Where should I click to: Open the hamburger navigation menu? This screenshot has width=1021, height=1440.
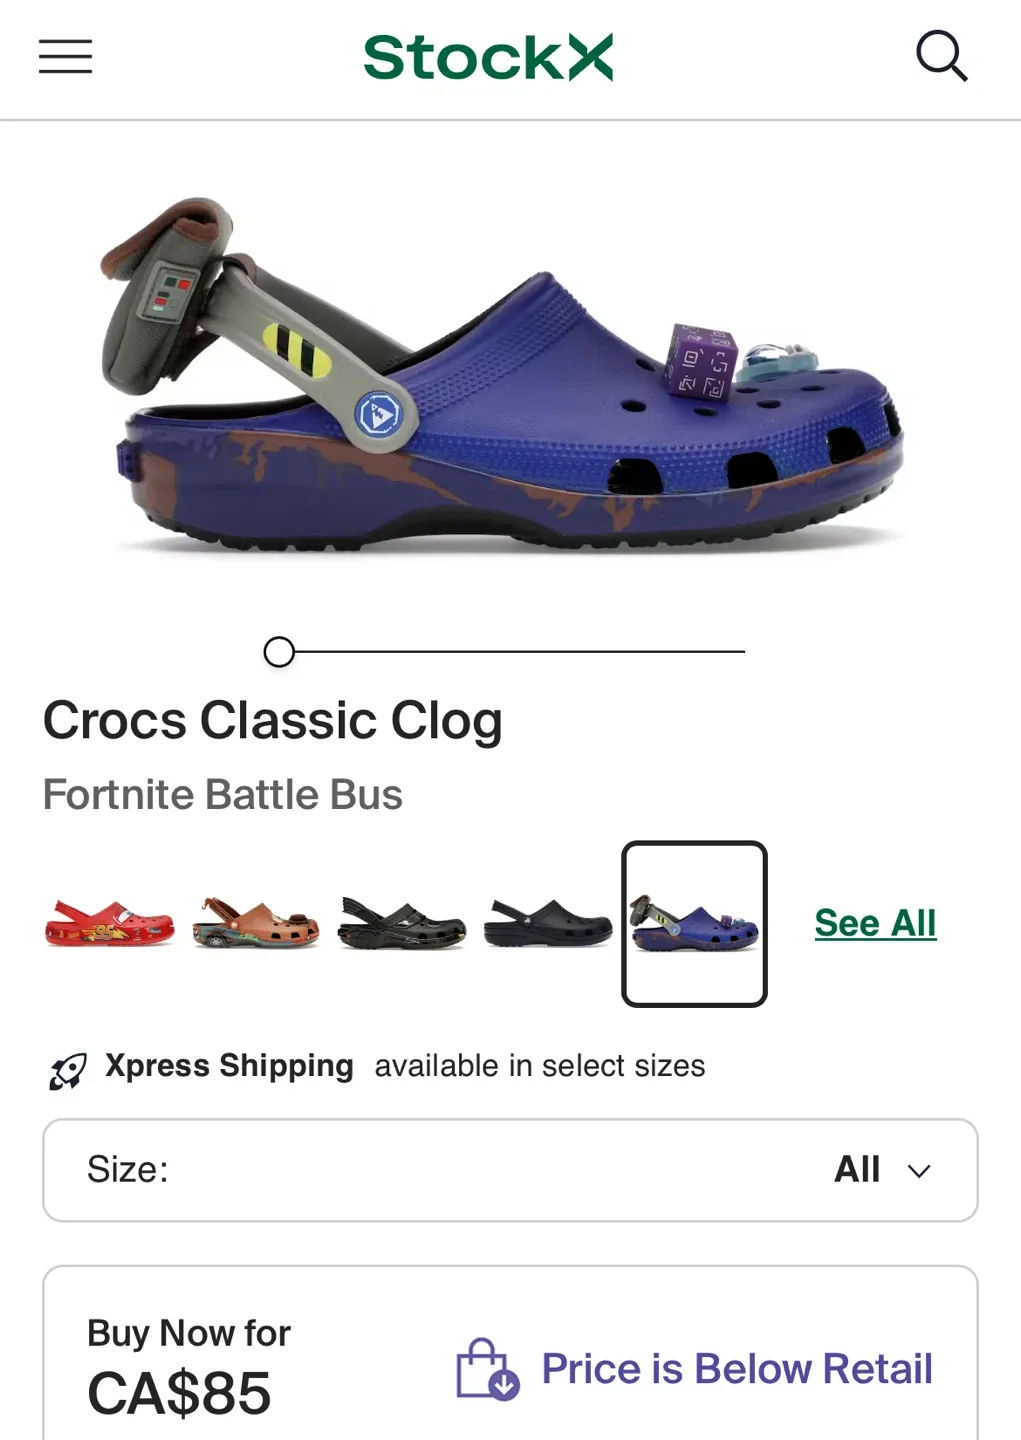point(64,57)
